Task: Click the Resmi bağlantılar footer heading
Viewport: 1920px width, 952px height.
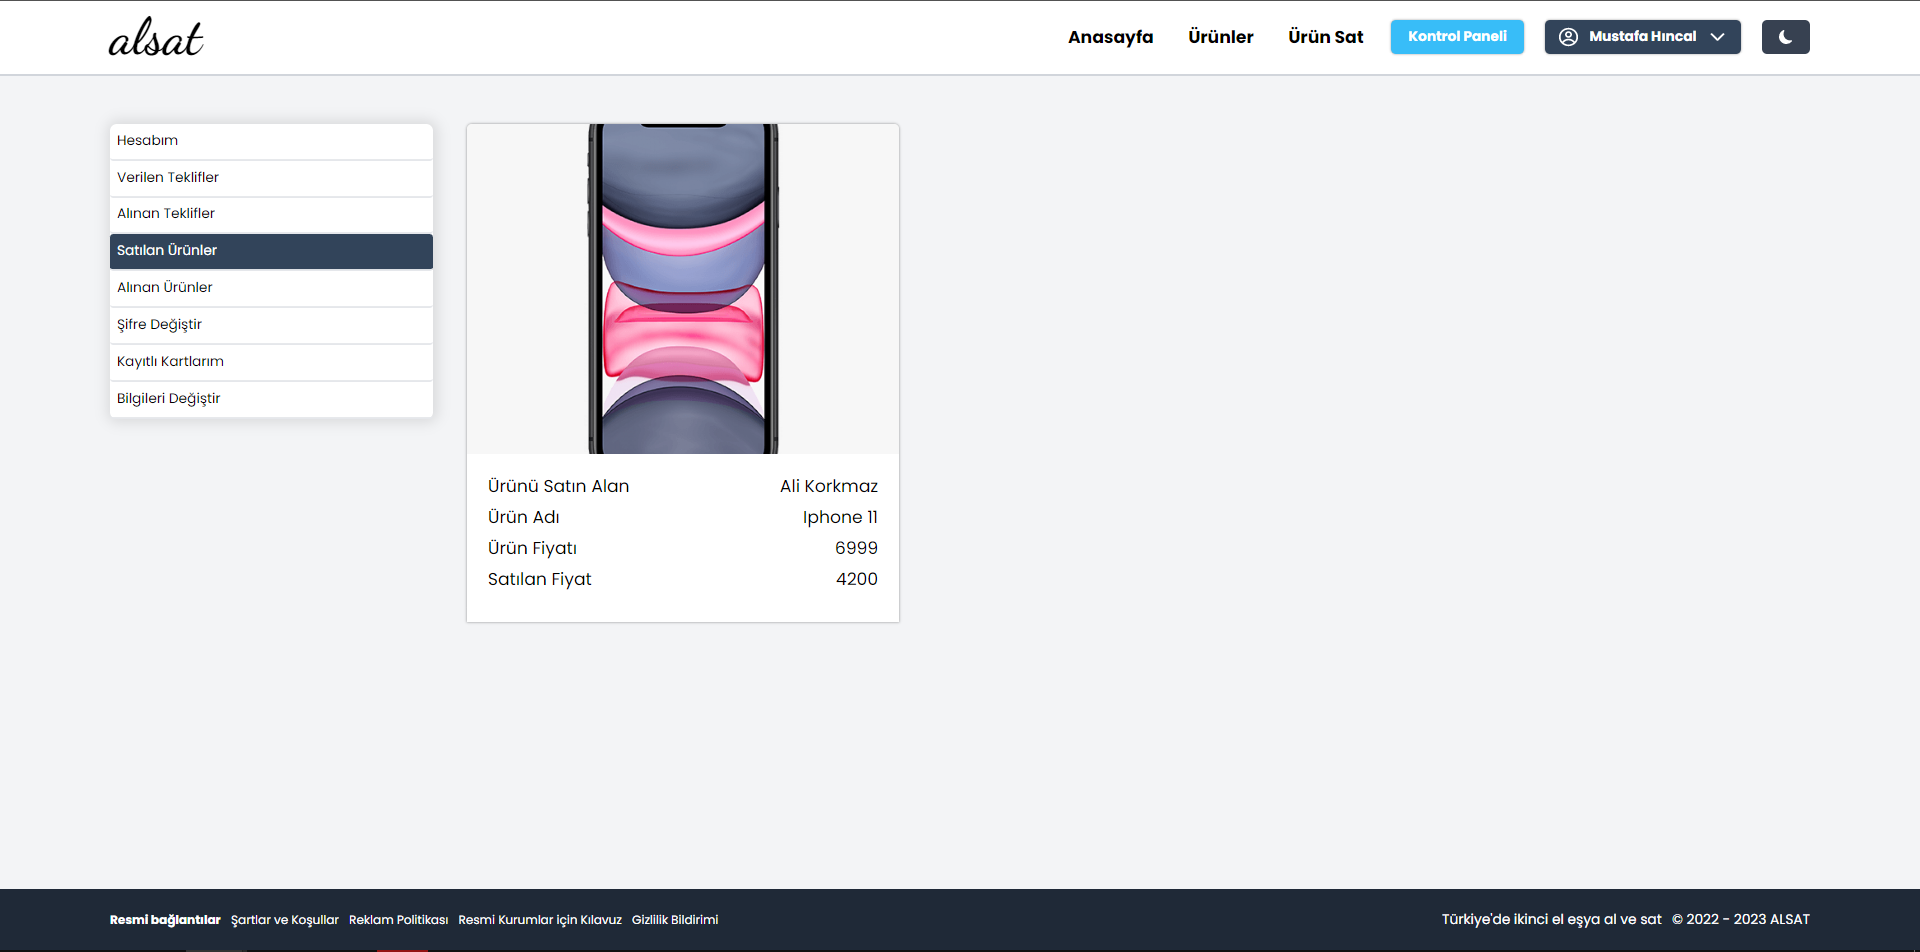Action: 165,920
